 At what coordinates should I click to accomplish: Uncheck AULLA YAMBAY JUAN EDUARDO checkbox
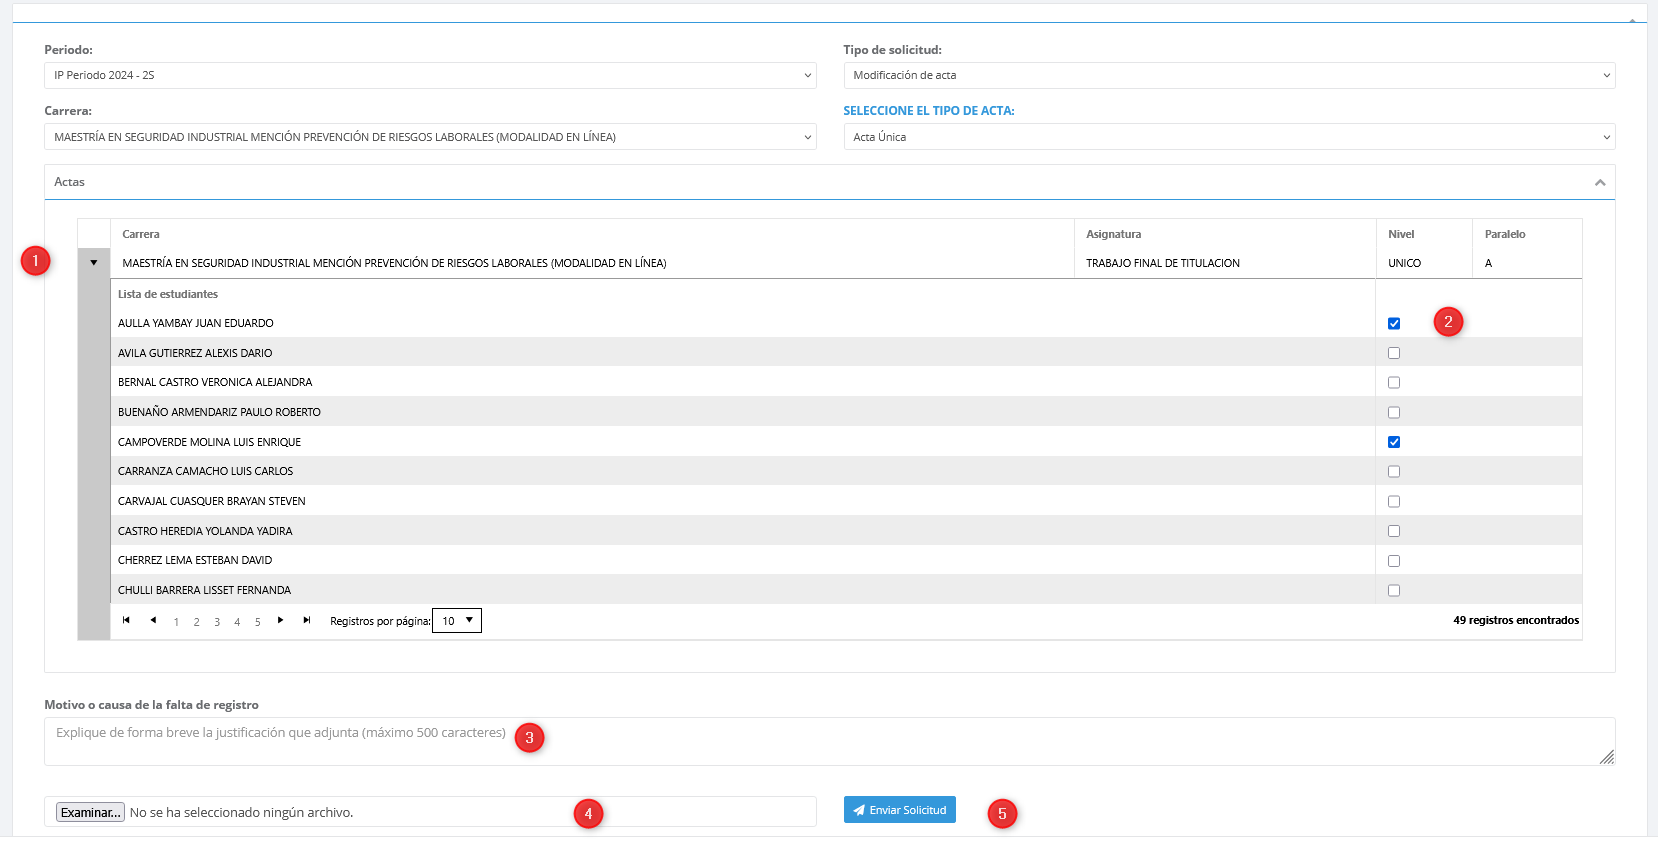(x=1393, y=323)
